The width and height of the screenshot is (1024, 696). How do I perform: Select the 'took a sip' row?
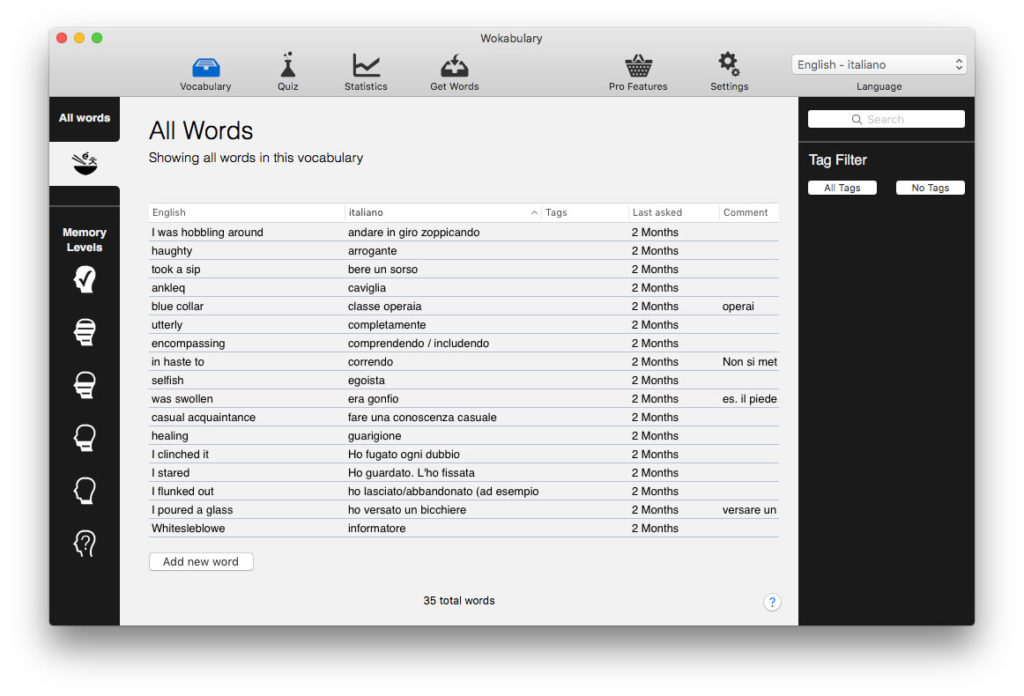tap(464, 270)
